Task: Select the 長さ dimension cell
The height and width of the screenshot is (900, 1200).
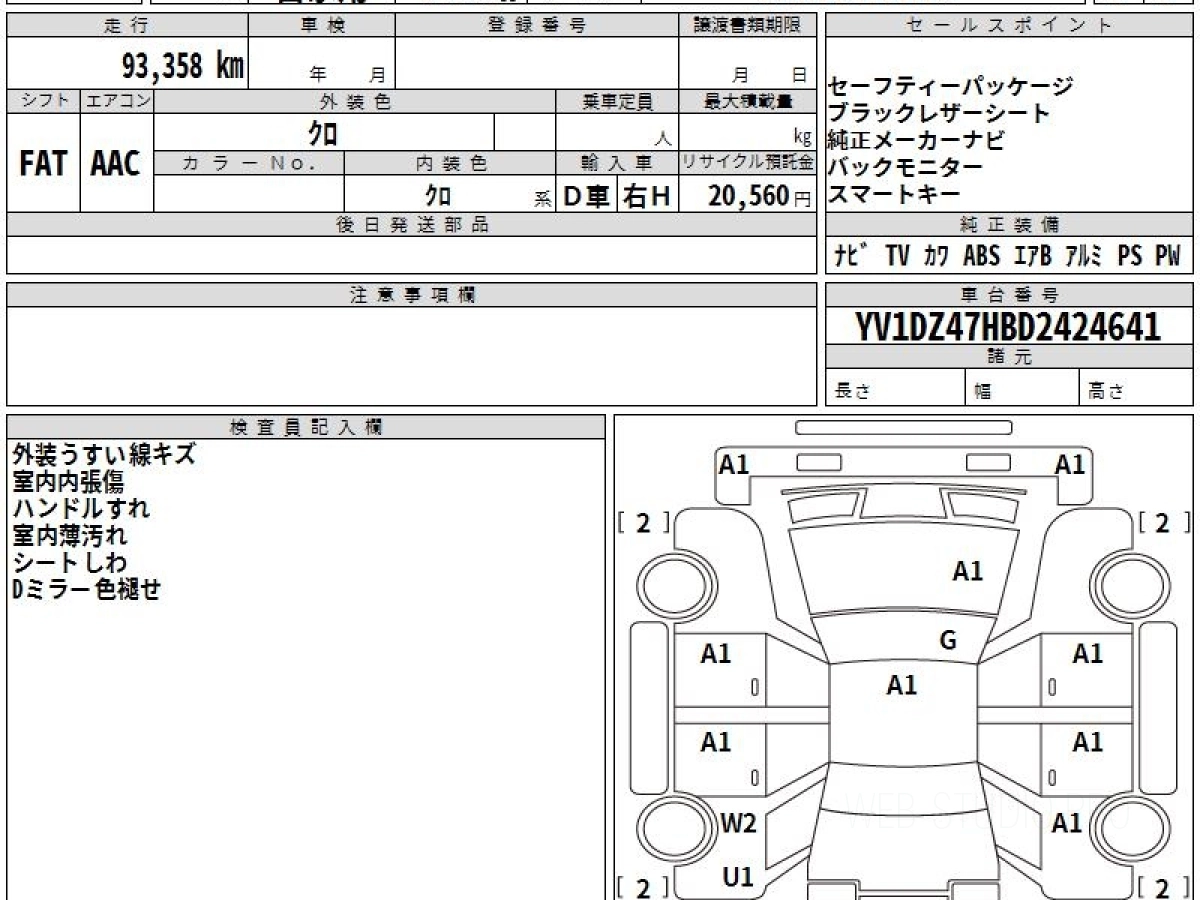Action: click(895, 388)
